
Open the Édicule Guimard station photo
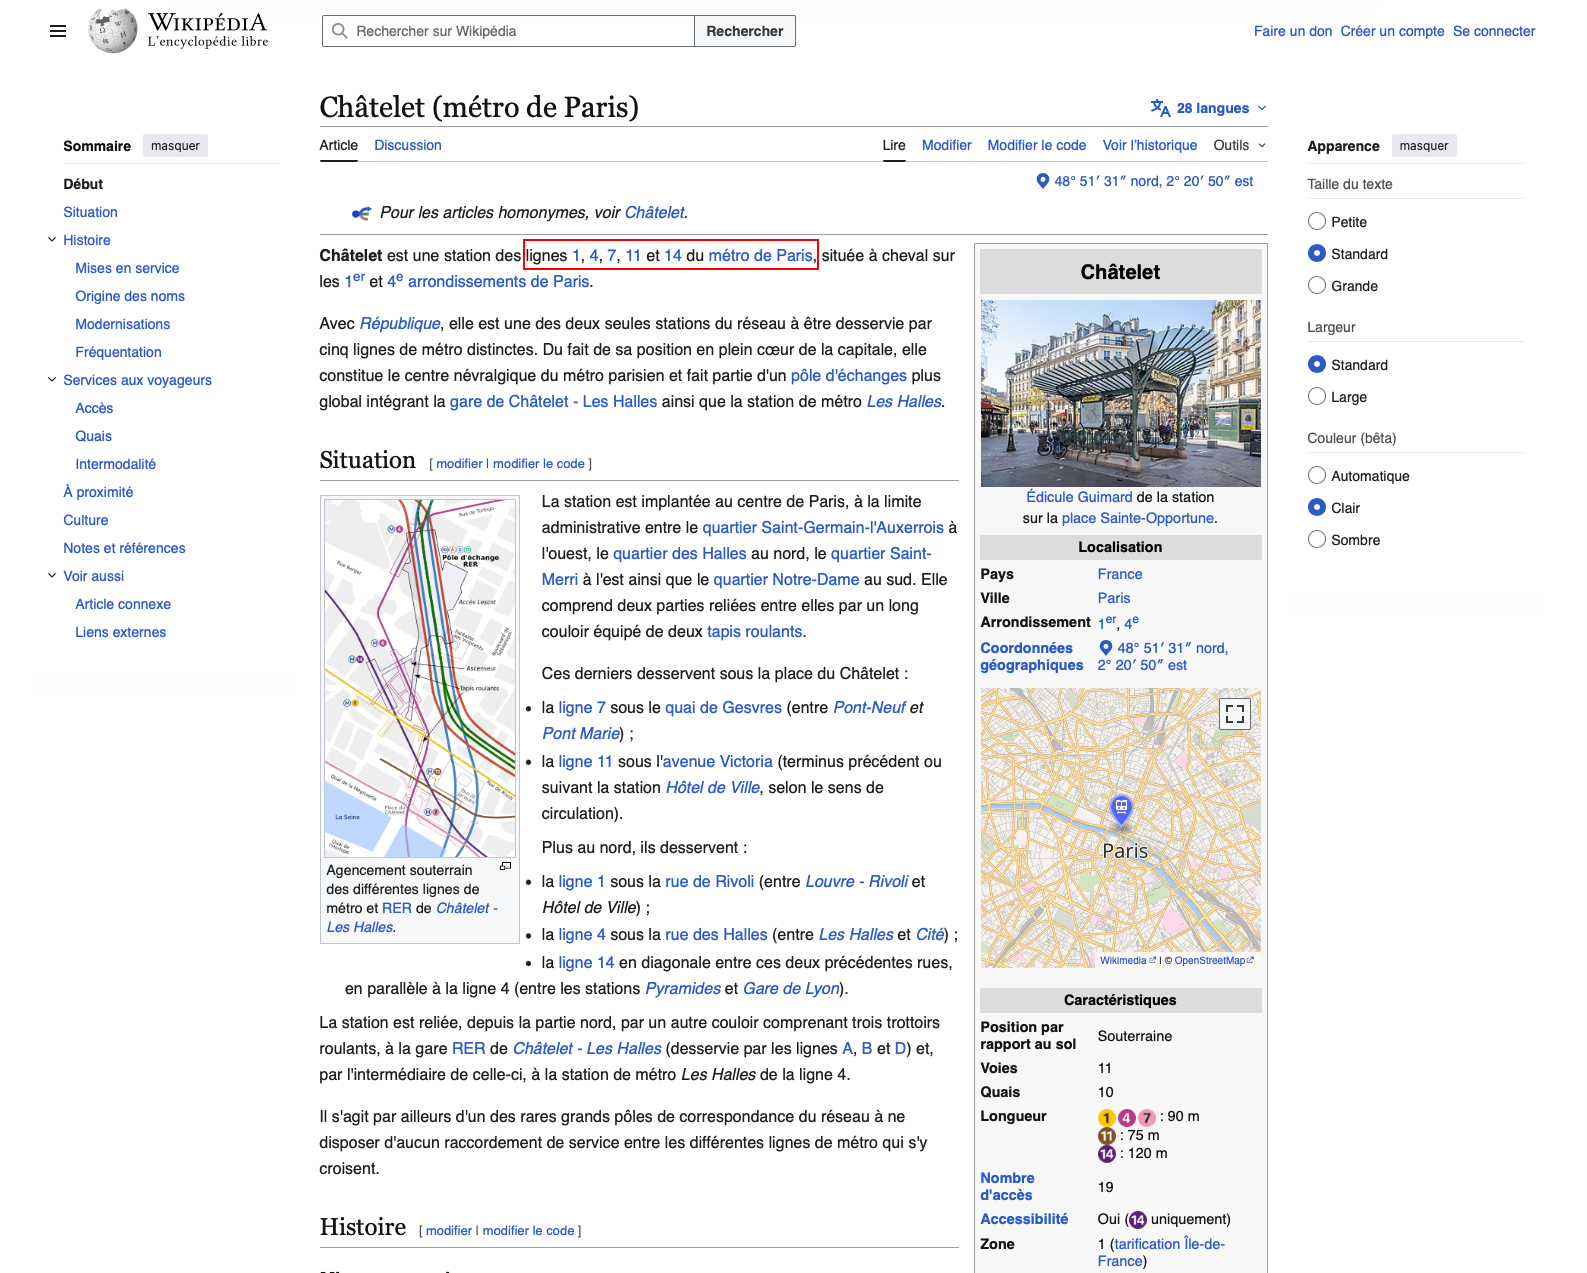click(x=1120, y=393)
